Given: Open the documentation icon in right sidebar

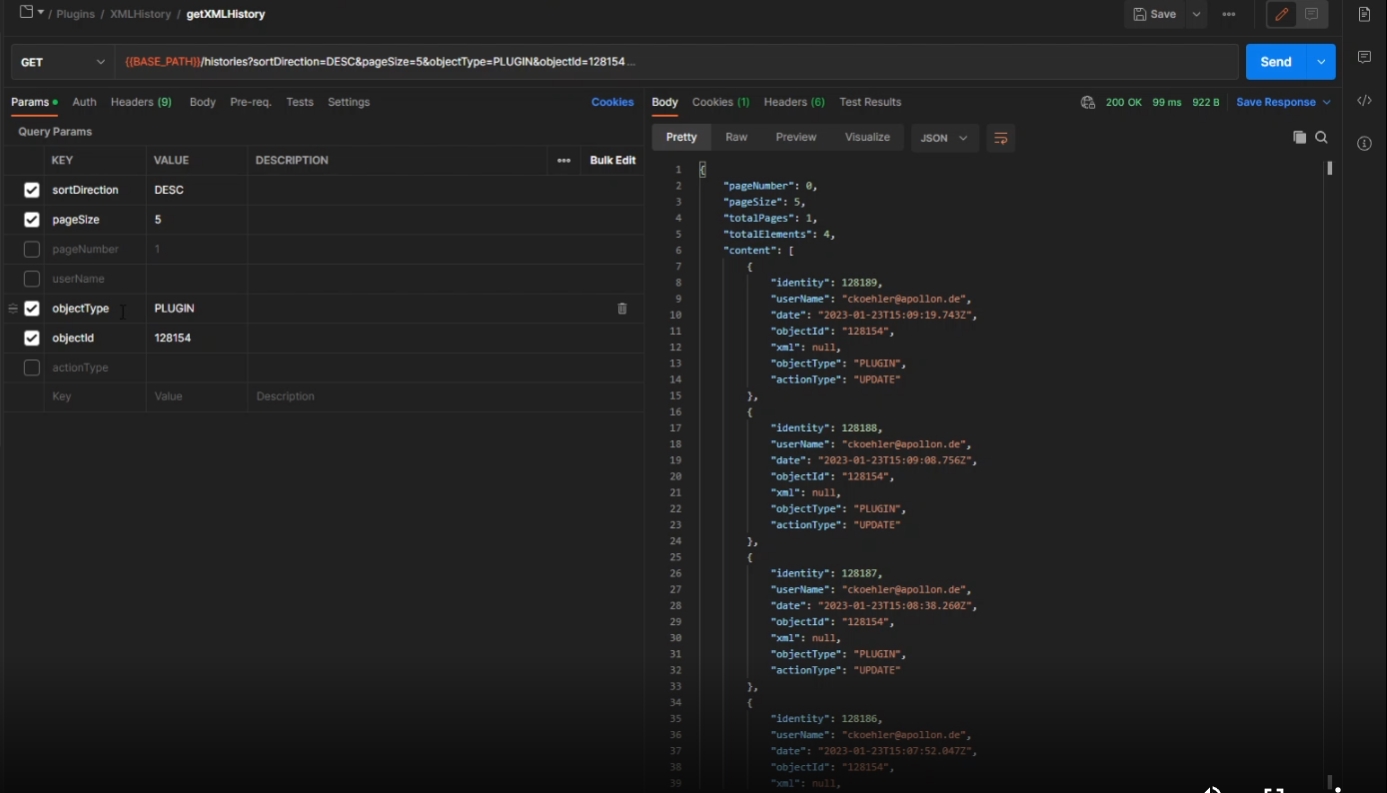Looking at the screenshot, I should point(1364,15).
